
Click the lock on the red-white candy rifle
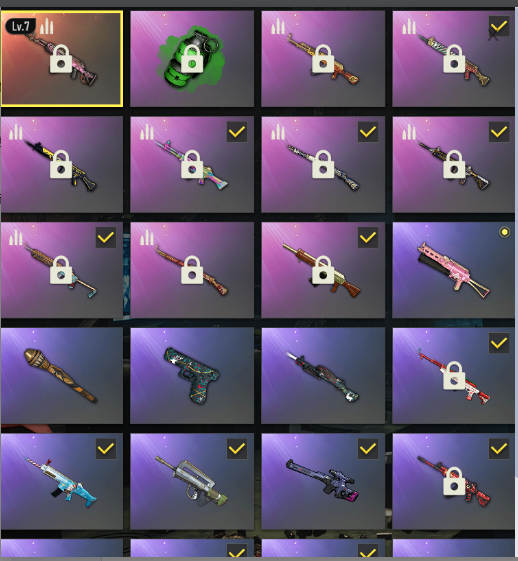click(454, 376)
